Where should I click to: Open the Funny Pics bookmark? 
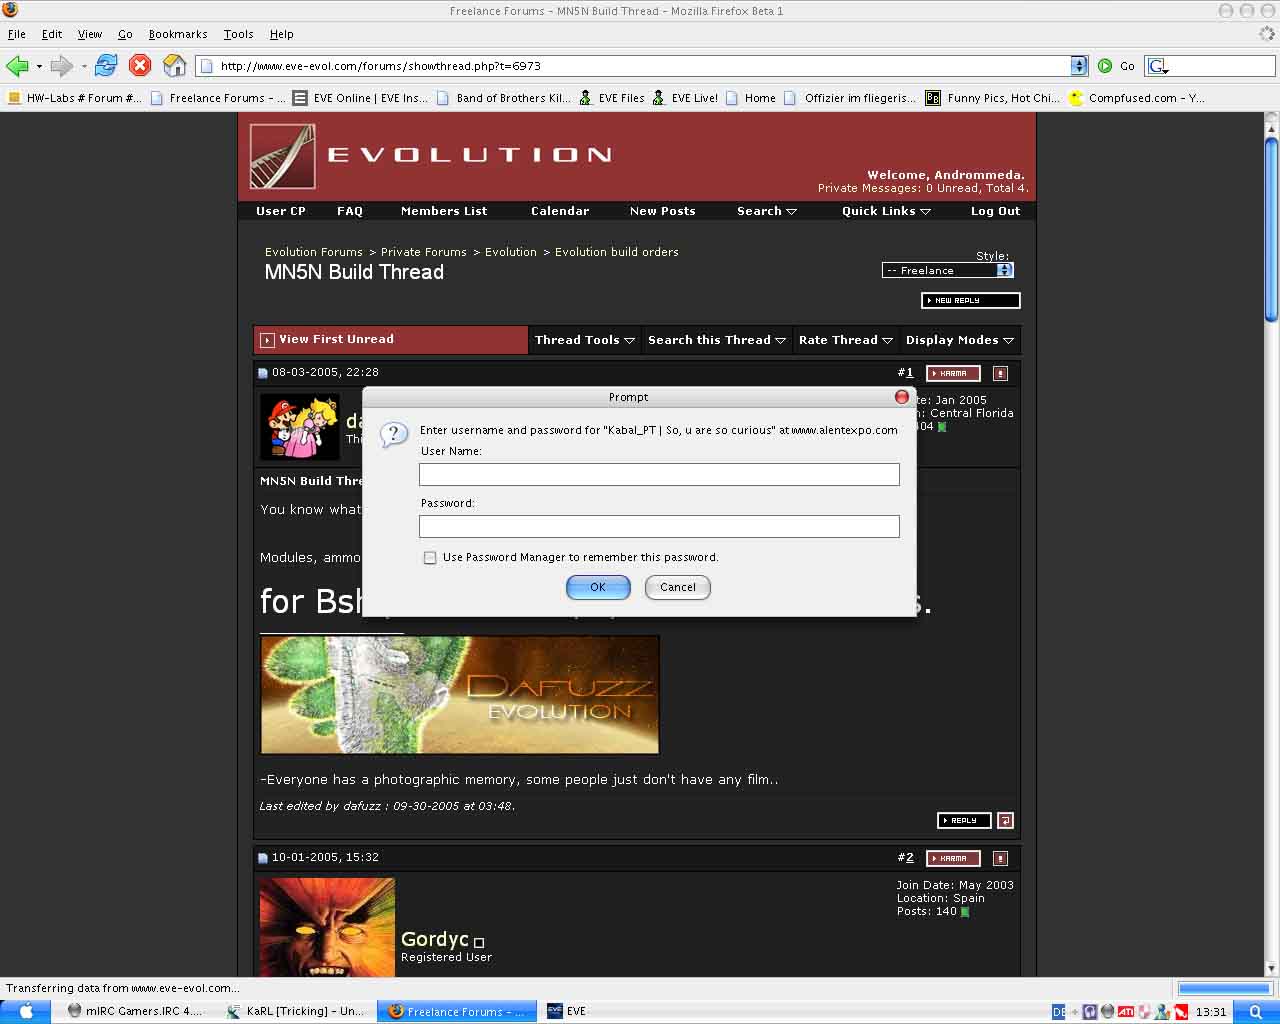click(x=992, y=98)
